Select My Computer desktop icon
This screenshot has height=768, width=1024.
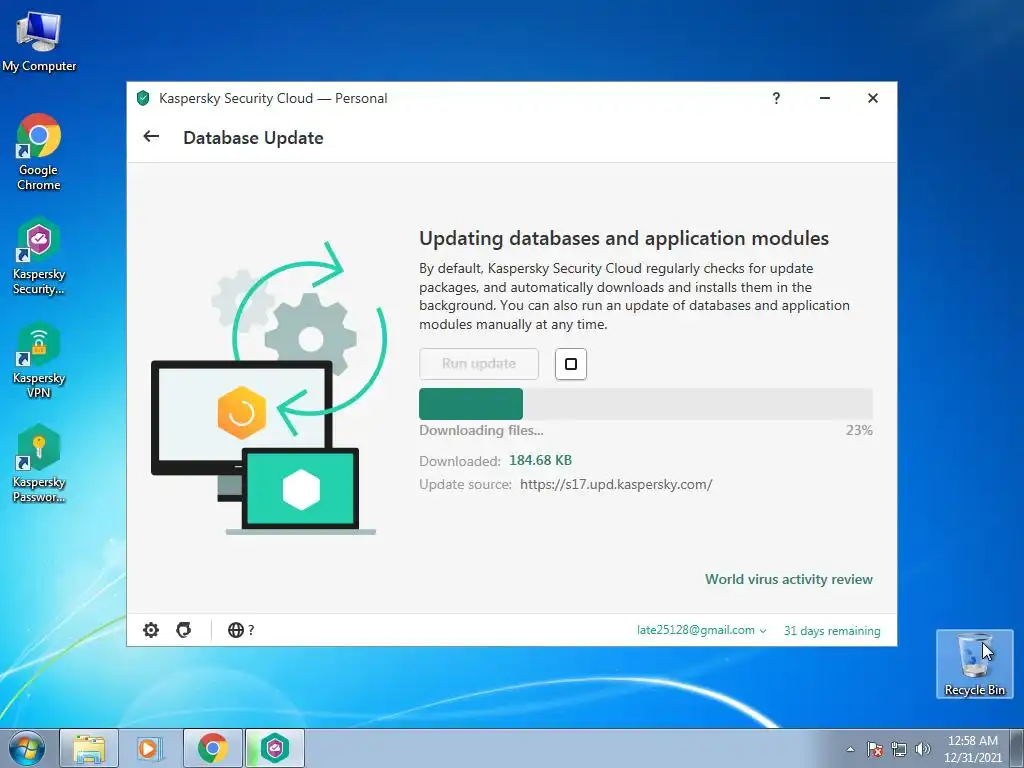coord(39,41)
